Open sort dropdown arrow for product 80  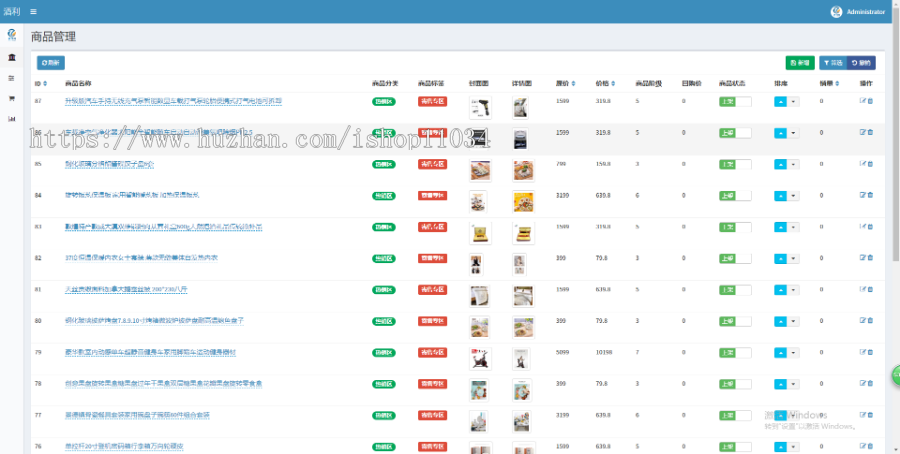[x=793, y=321]
